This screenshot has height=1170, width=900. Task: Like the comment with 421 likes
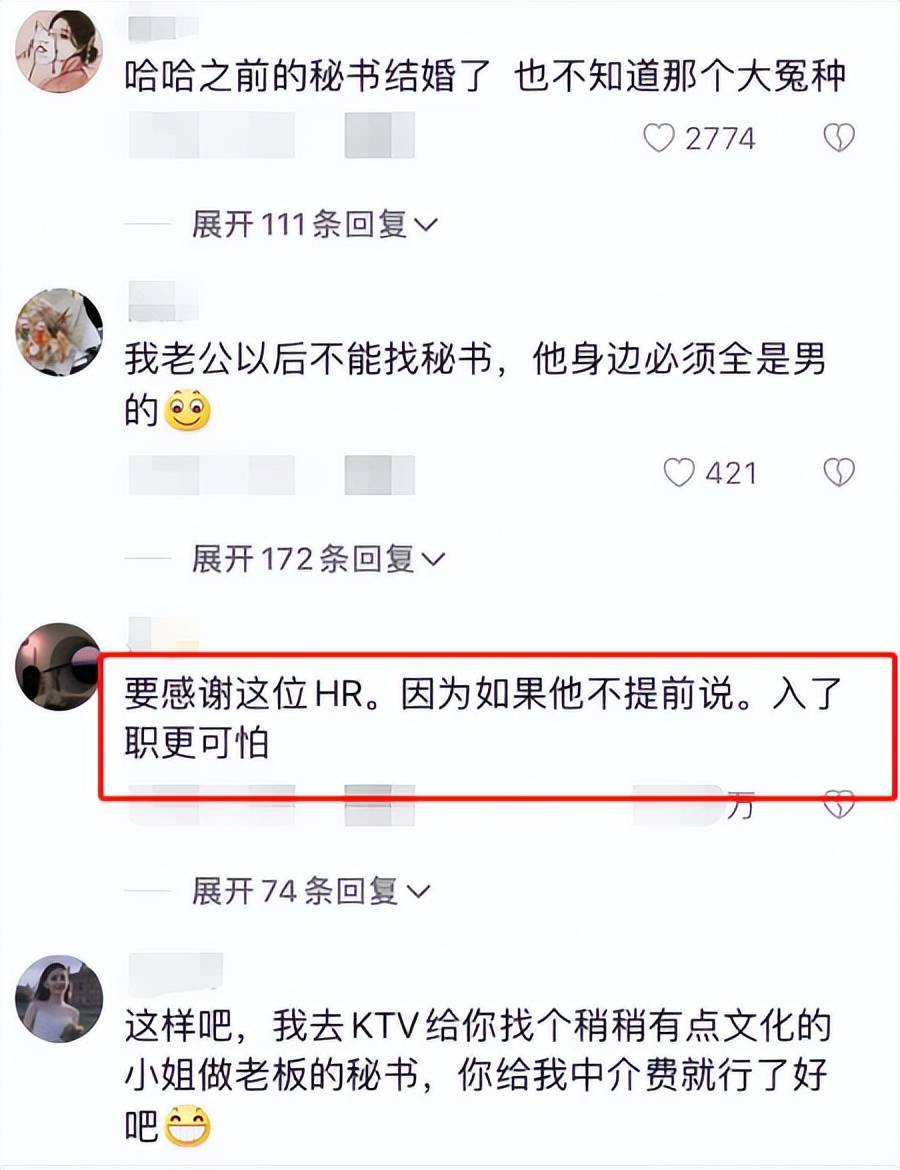(x=678, y=472)
